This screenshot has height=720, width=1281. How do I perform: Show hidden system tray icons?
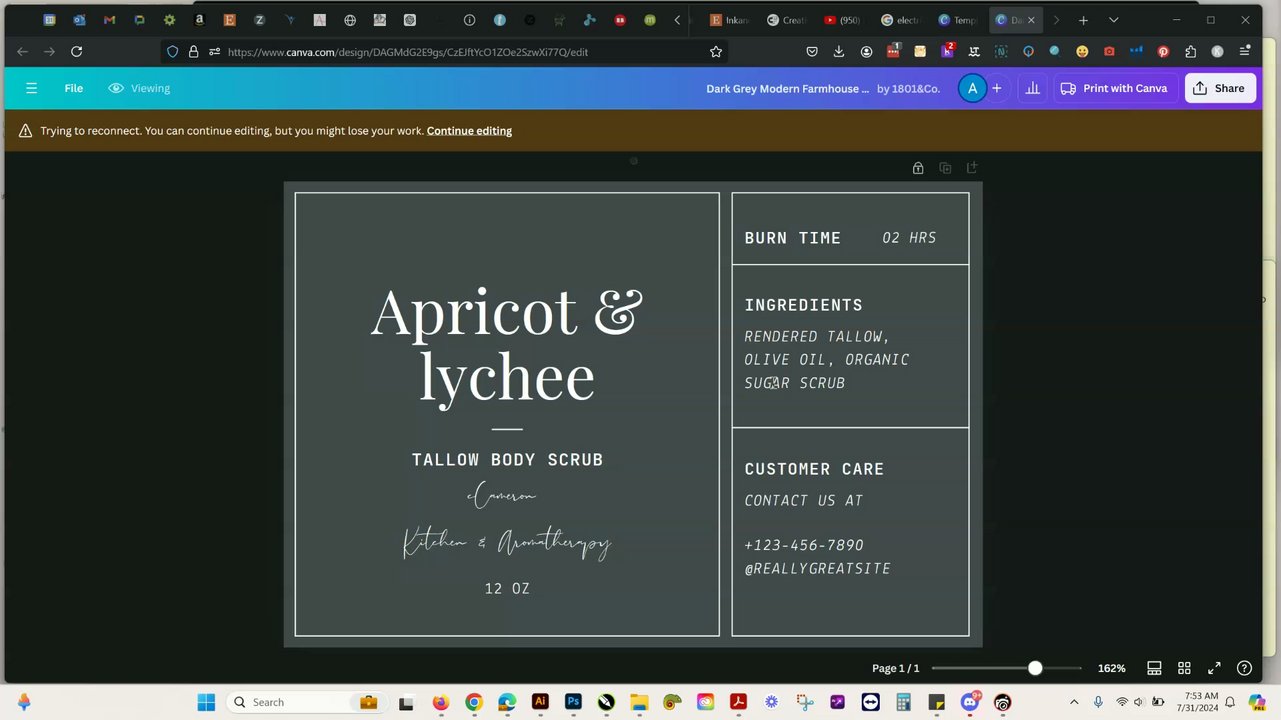tap(1074, 702)
